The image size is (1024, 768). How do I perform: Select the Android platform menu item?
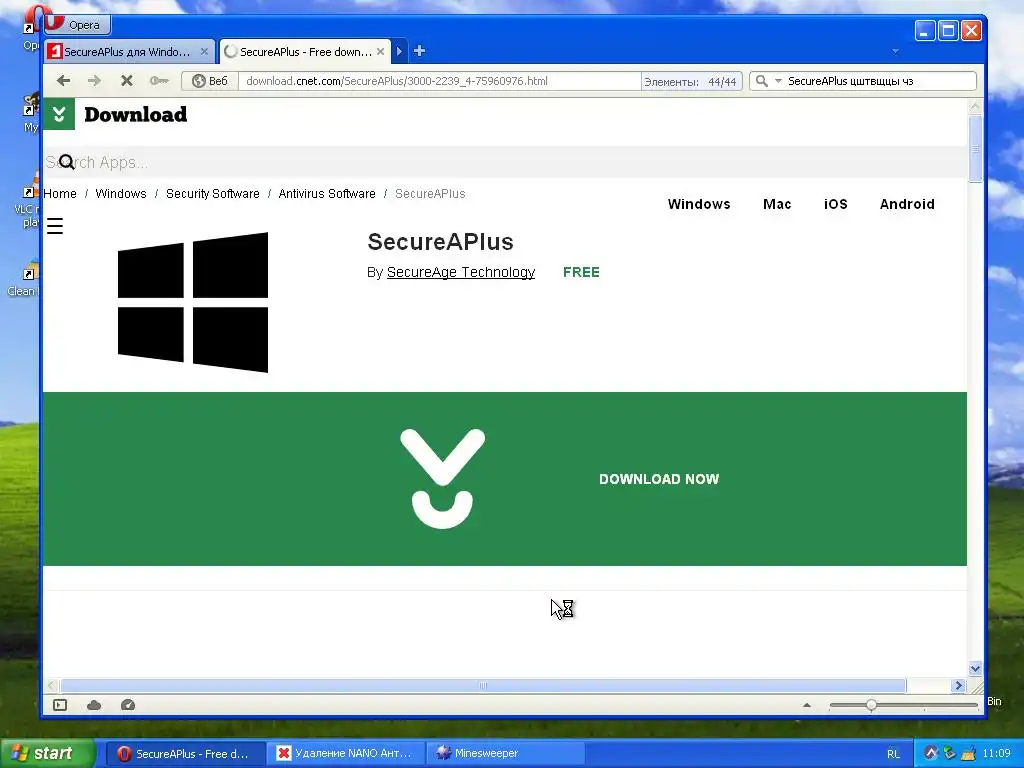coord(906,204)
